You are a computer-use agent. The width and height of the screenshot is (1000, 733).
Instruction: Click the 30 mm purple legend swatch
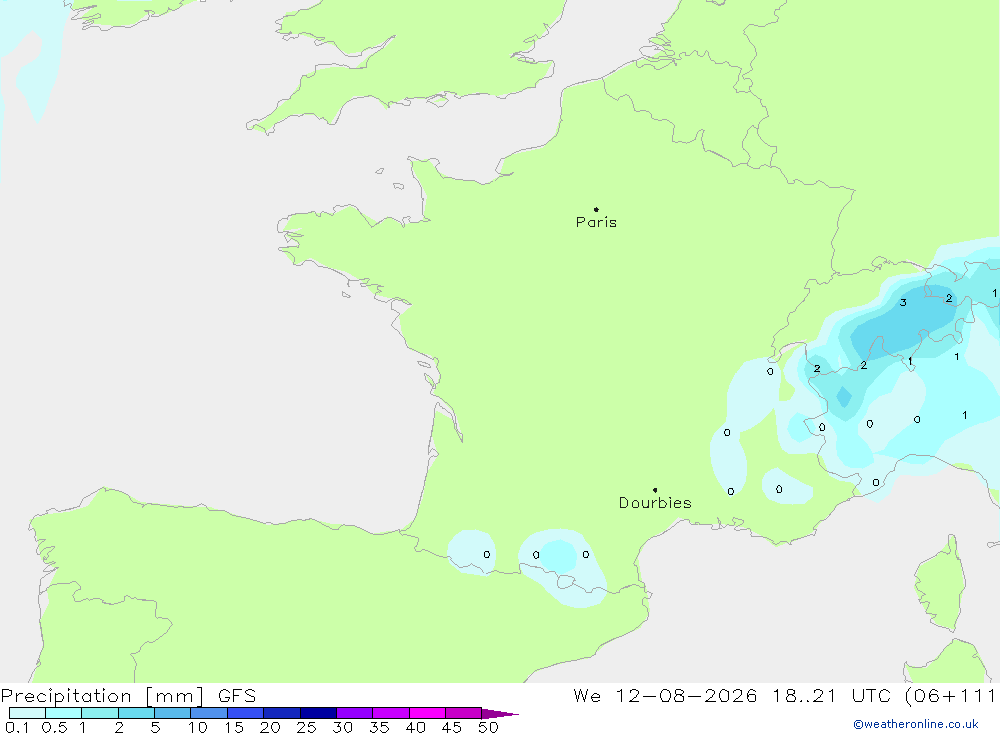[x=354, y=713]
